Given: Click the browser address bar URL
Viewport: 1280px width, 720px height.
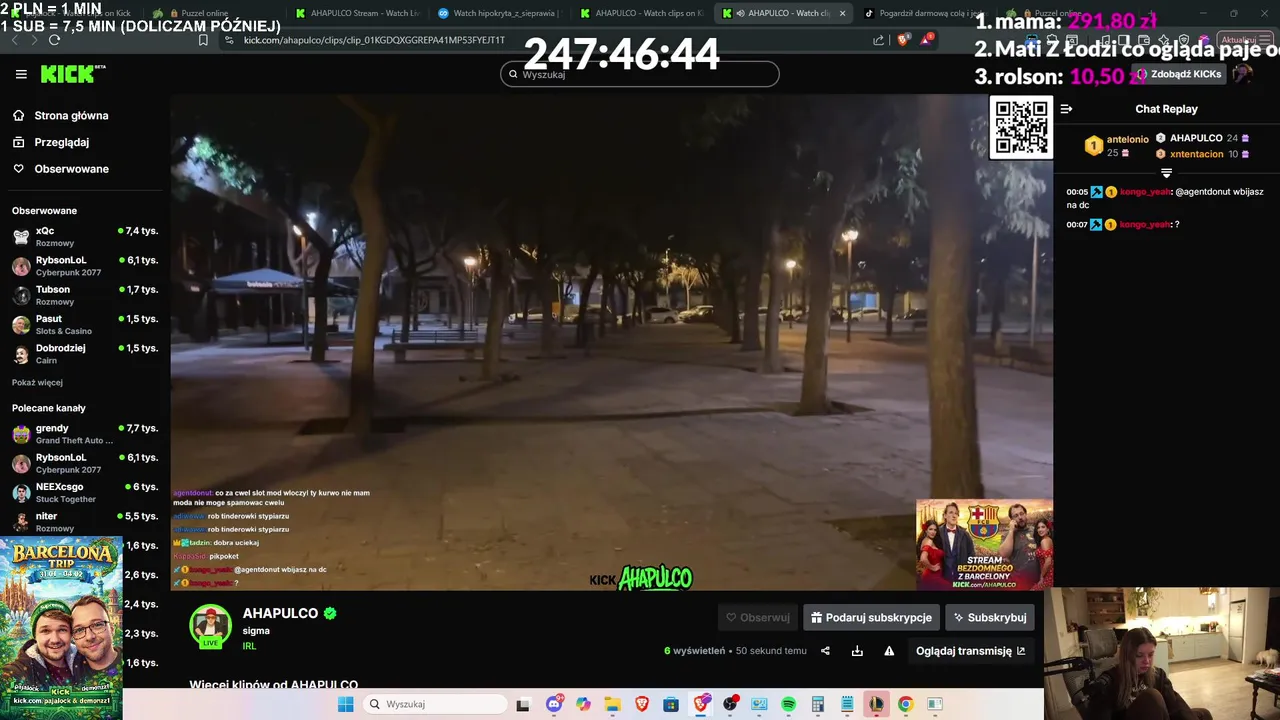Looking at the screenshot, I should [374, 40].
